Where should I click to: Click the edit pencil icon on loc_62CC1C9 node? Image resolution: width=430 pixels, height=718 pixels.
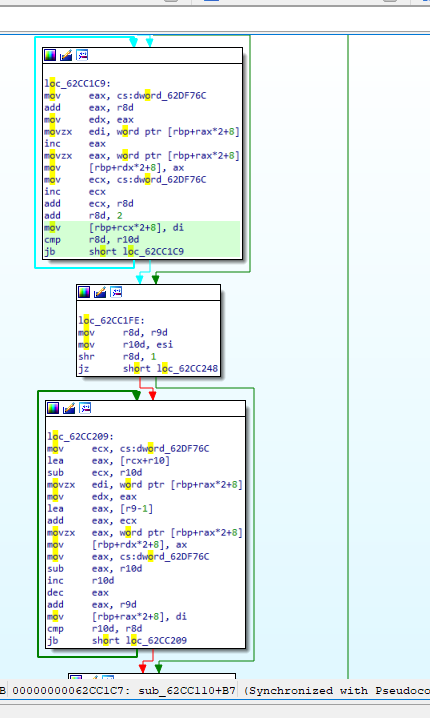click(66, 55)
